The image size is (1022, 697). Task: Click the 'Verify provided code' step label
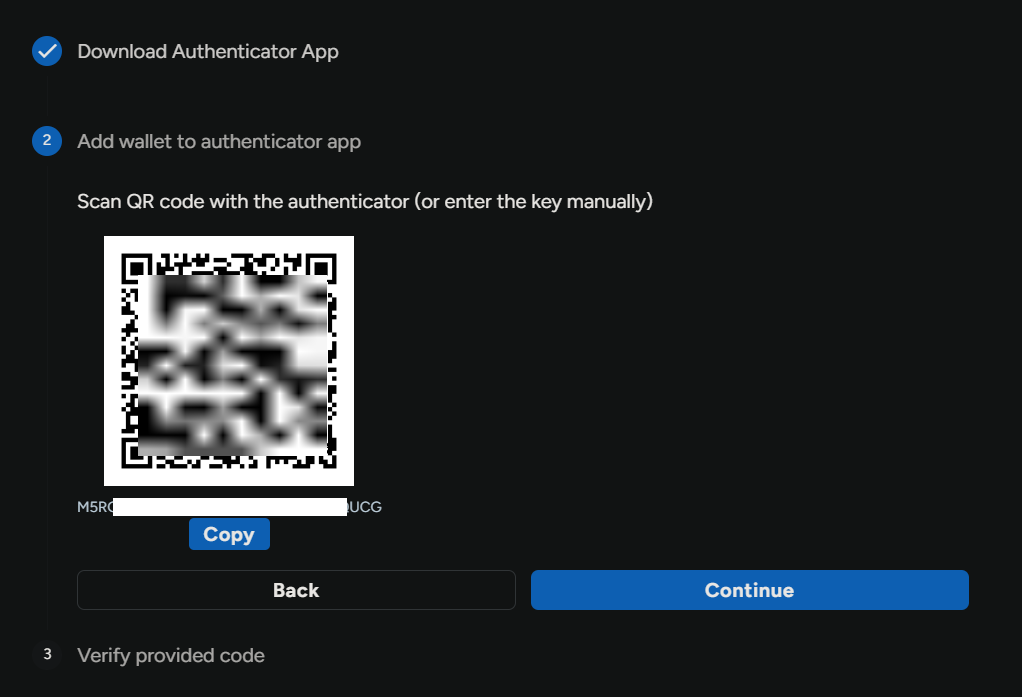(170, 655)
